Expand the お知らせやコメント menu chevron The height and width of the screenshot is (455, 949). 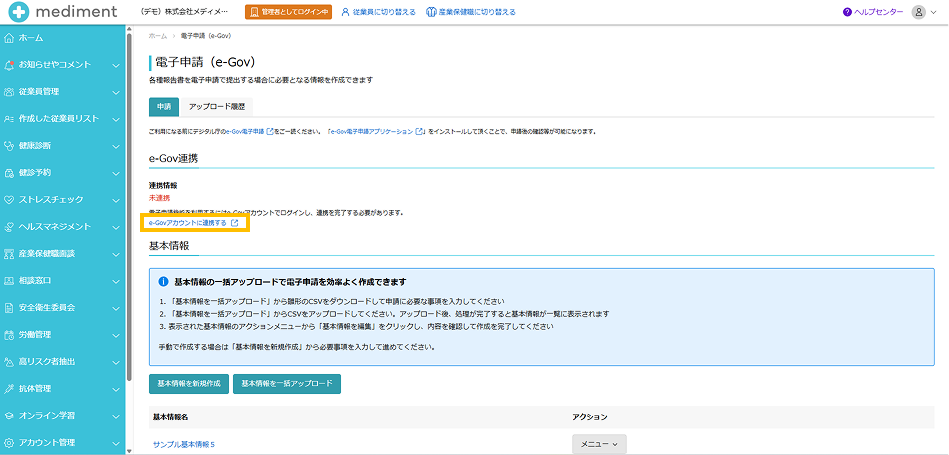tap(116, 65)
